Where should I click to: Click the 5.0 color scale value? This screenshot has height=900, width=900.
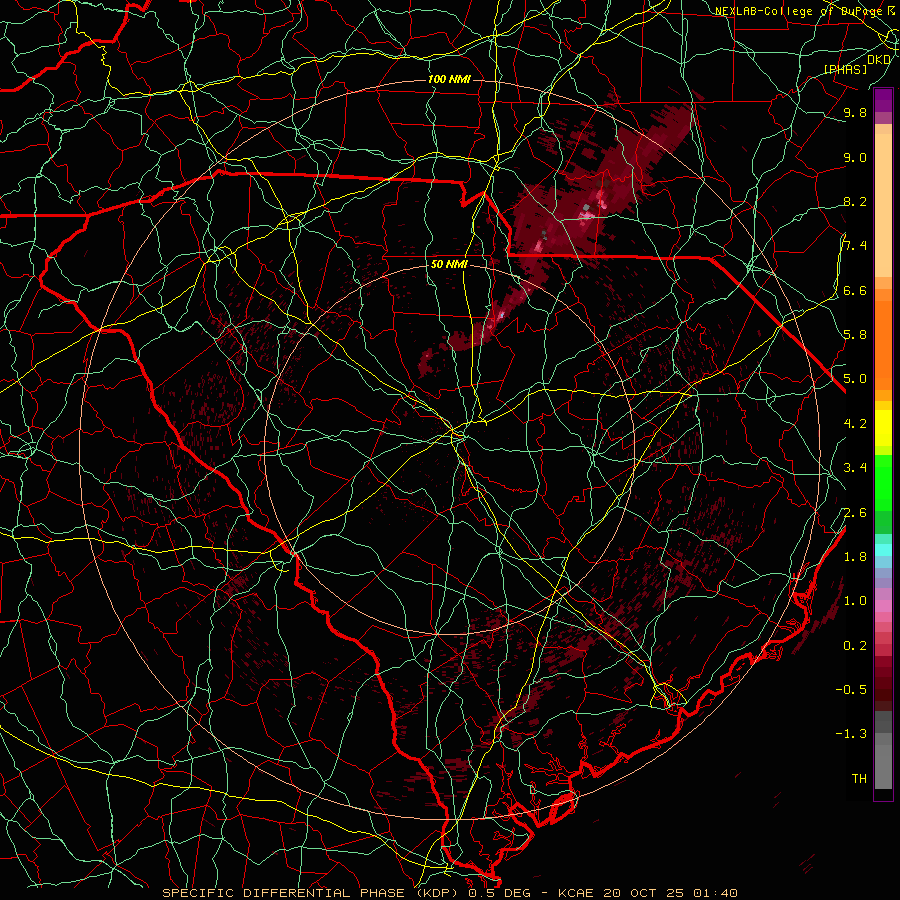pos(855,379)
